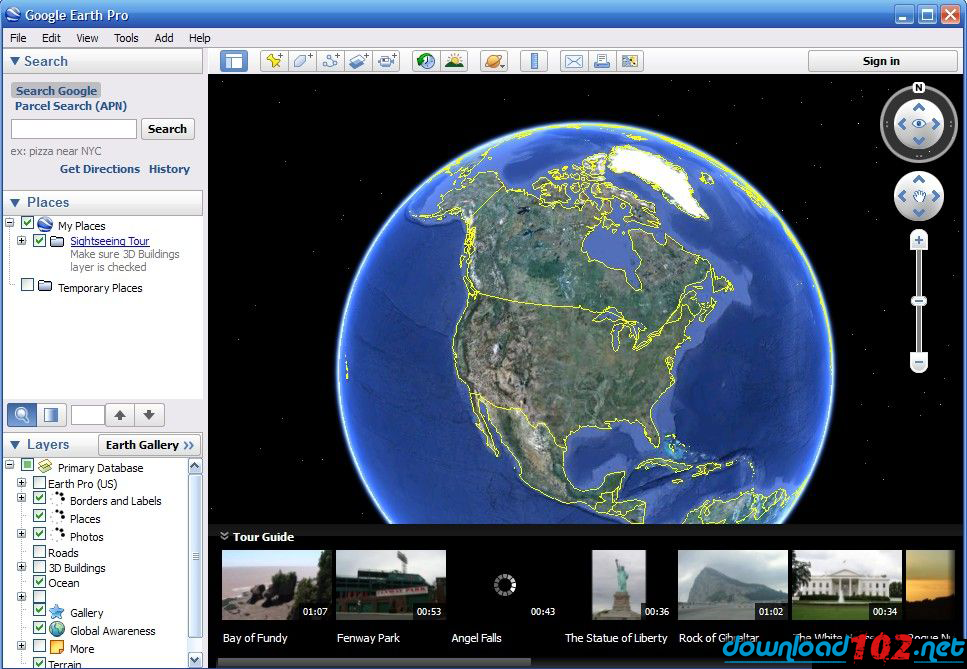Add a path using the toolbar
Viewport: 967px width, 669px height.
331,61
